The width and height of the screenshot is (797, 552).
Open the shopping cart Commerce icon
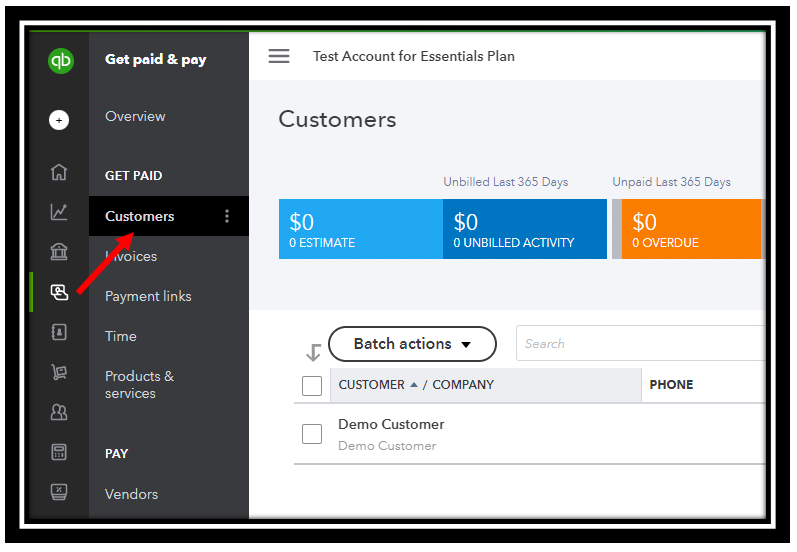click(x=59, y=372)
